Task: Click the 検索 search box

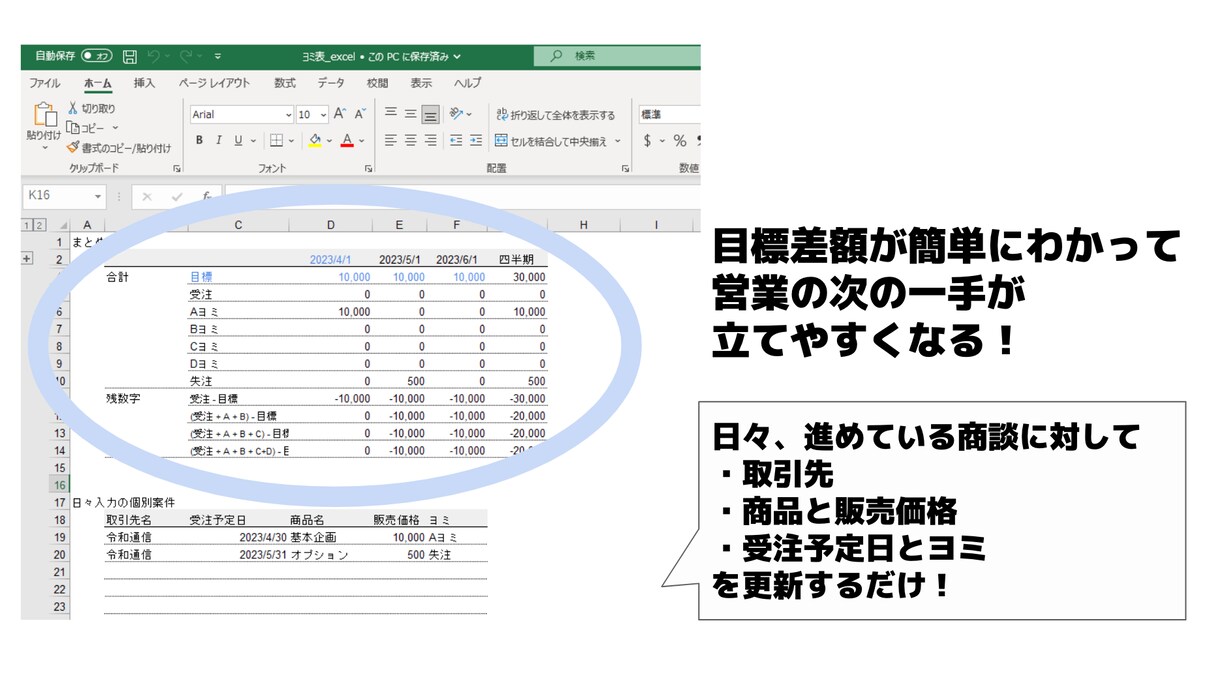Action: (x=617, y=56)
